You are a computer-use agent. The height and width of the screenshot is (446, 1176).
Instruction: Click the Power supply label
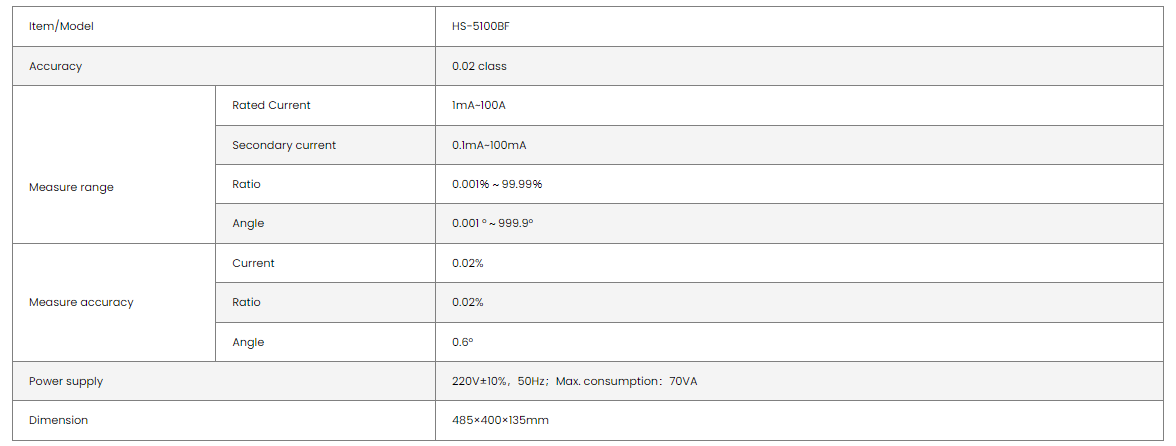(x=66, y=381)
